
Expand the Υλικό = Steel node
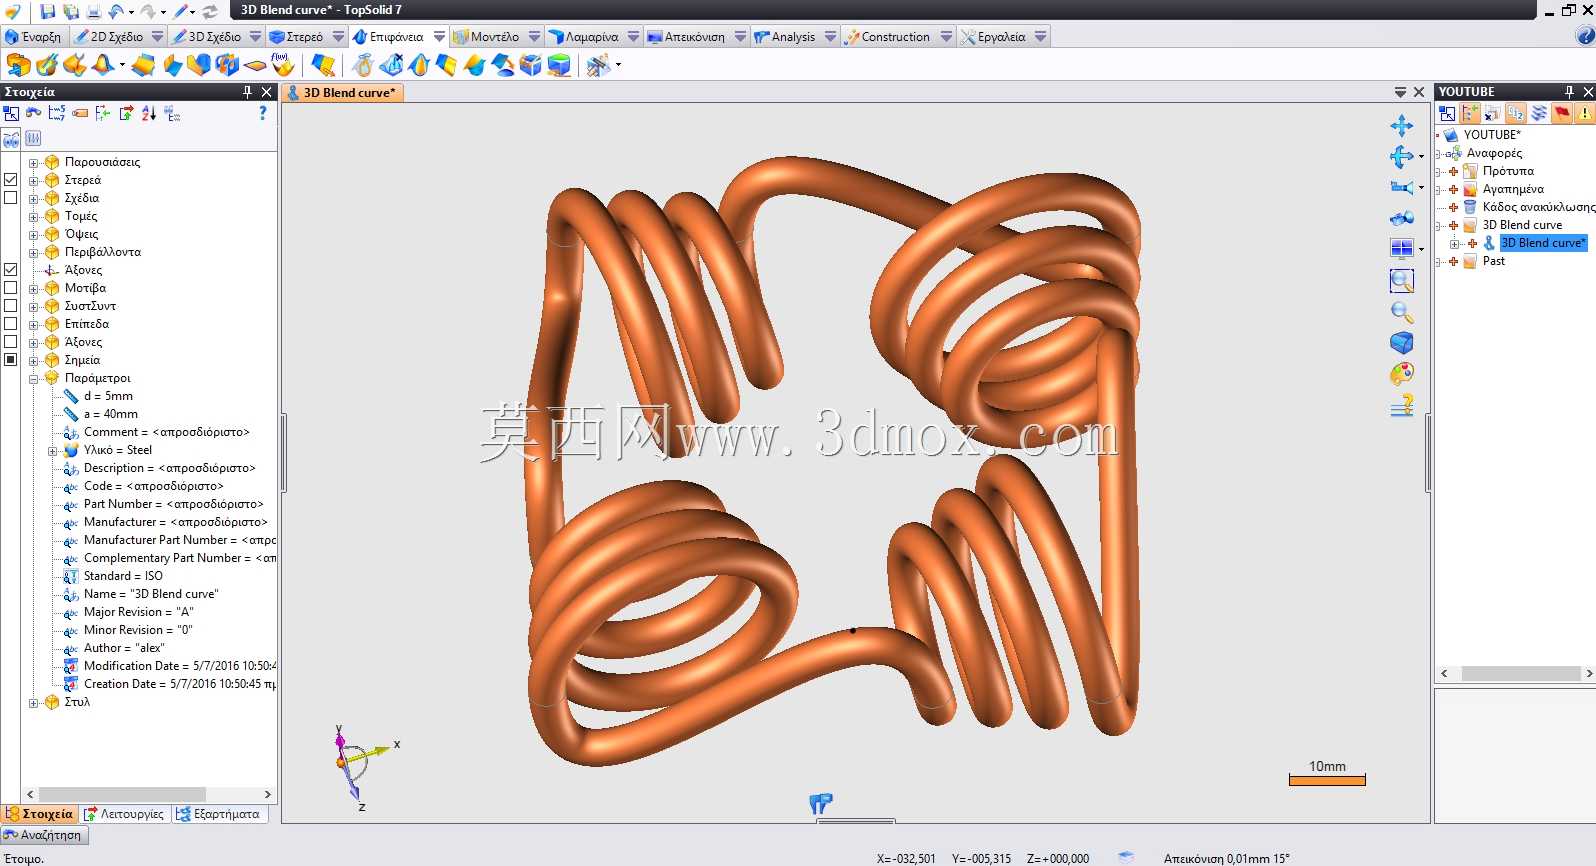(x=53, y=450)
